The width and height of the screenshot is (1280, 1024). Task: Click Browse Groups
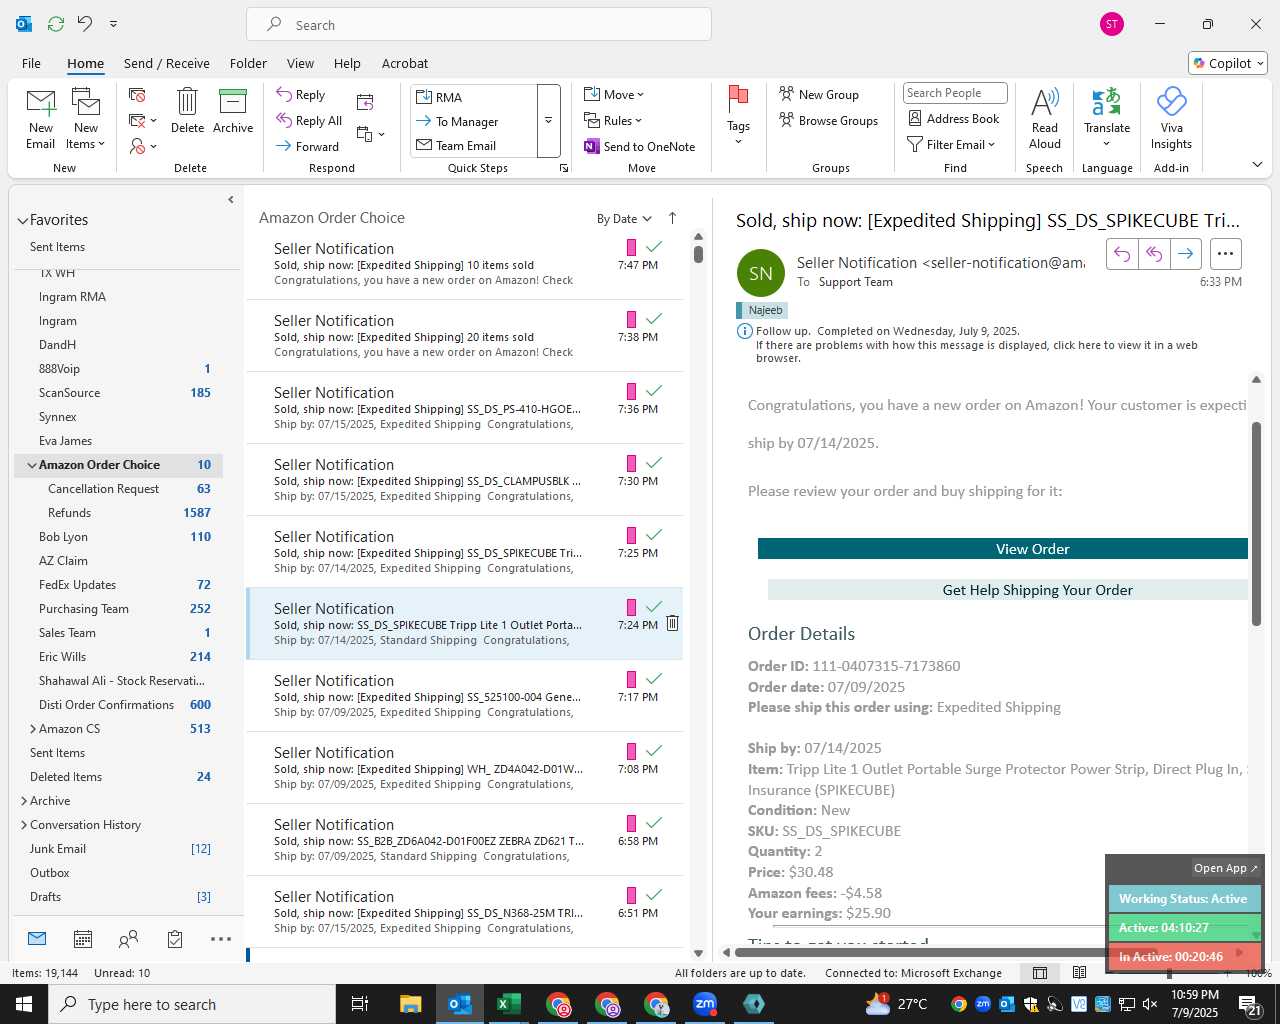pyautogui.click(x=828, y=120)
